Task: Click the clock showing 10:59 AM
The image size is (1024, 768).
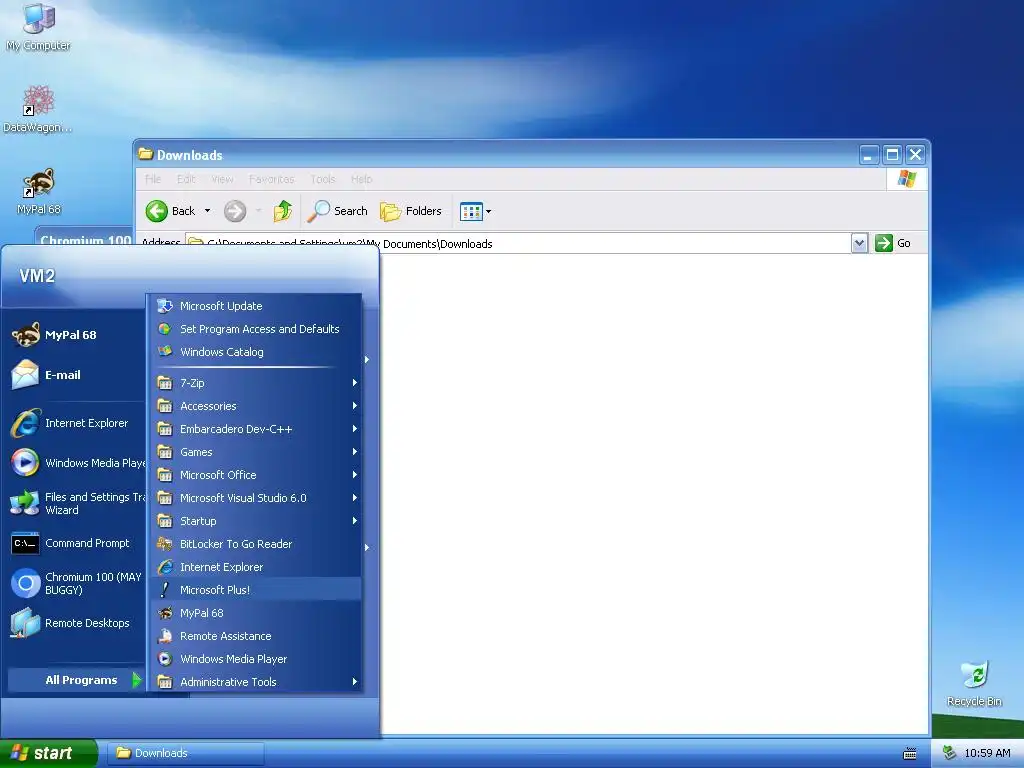Action: coord(987,753)
